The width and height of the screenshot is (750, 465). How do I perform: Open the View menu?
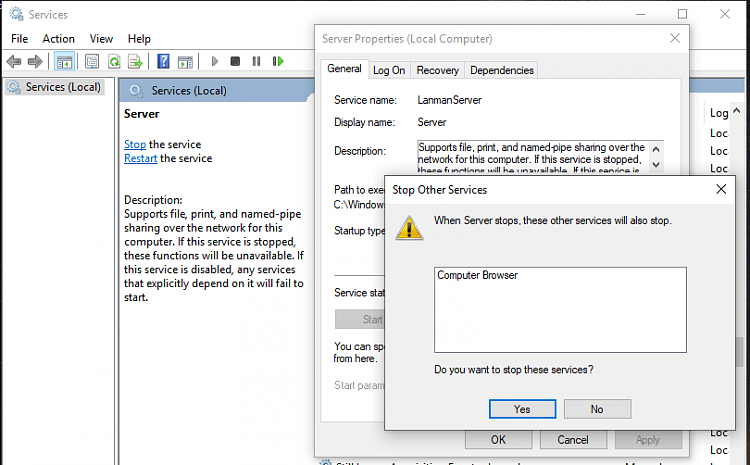click(101, 39)
